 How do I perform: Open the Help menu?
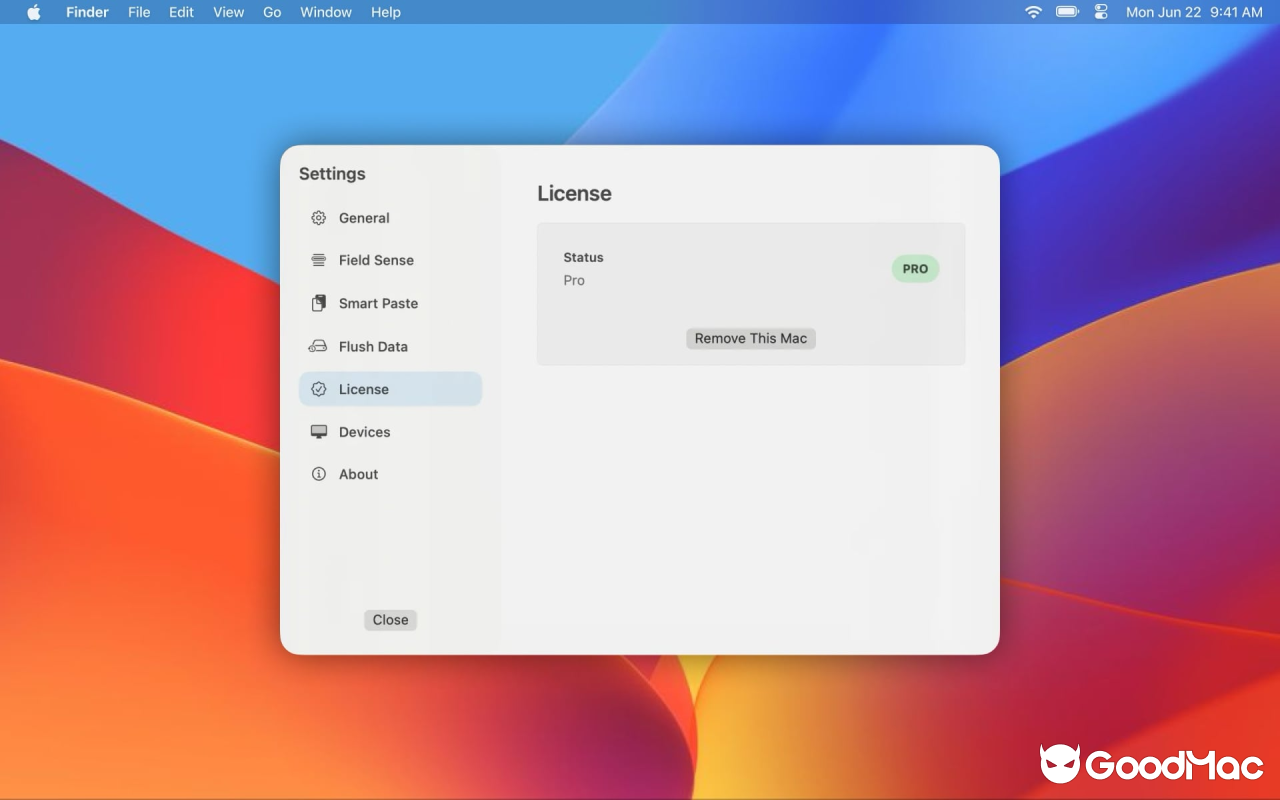click(x=386, y=12)
